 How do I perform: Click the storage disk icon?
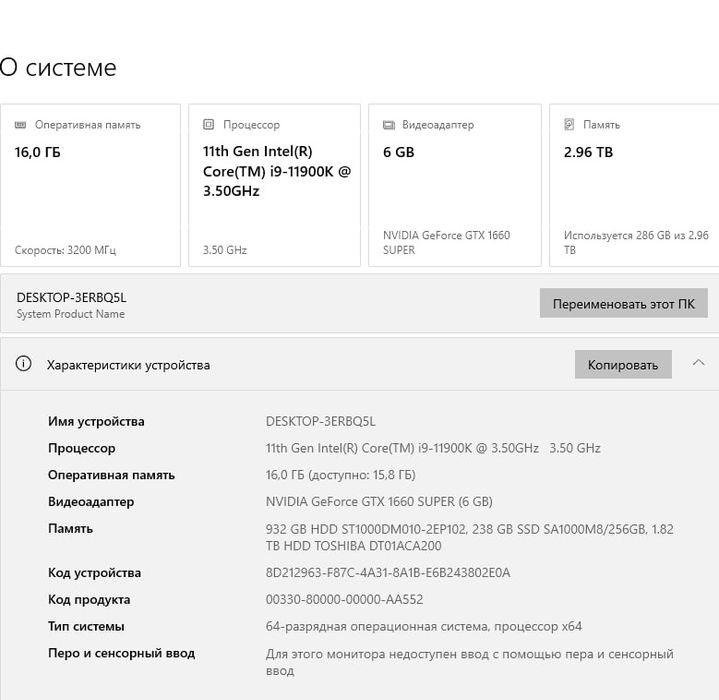tap(569, 125)
